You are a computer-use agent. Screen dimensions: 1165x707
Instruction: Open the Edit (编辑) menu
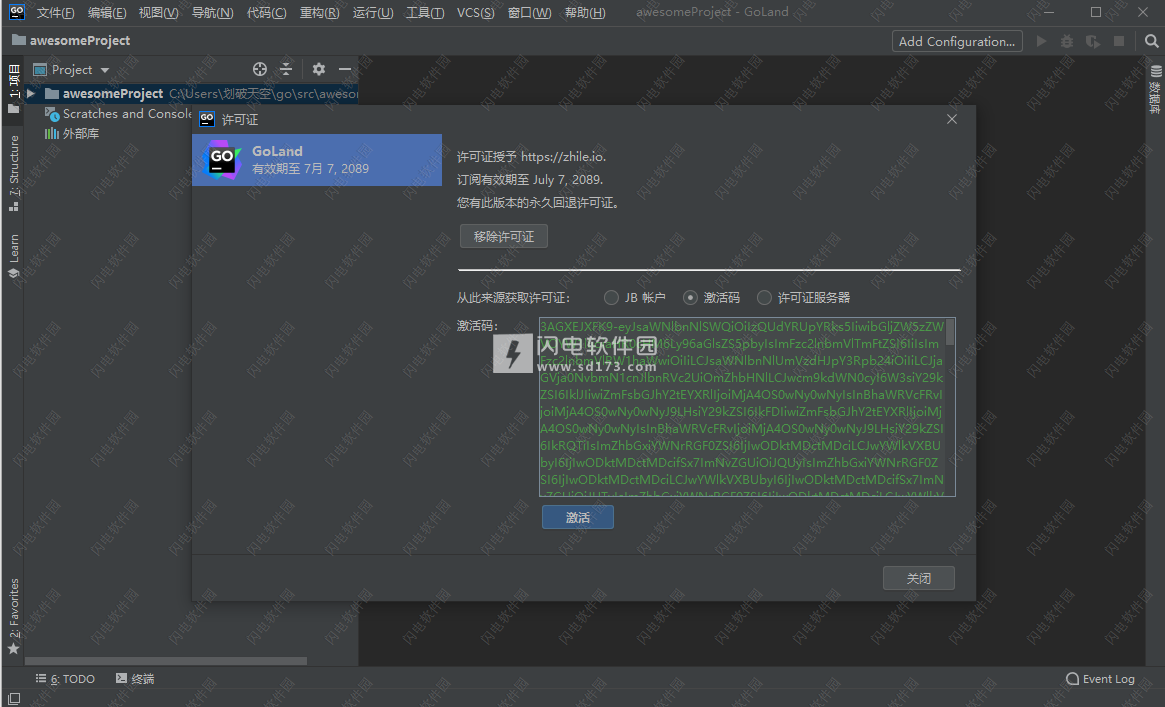pos(107,13)
